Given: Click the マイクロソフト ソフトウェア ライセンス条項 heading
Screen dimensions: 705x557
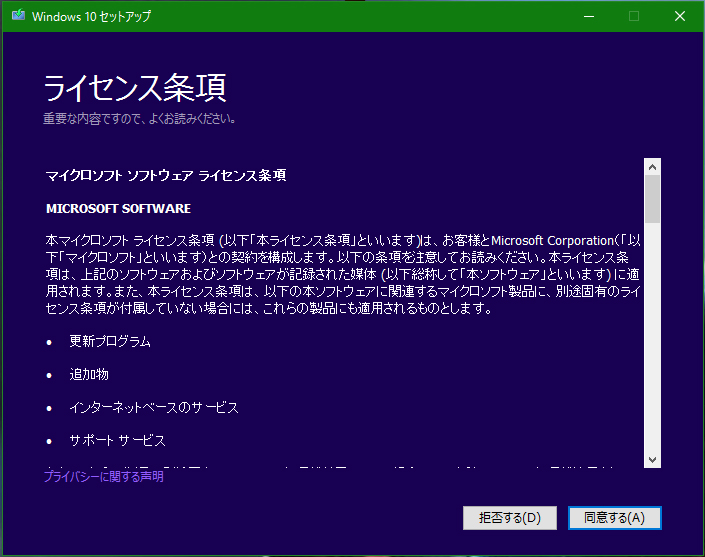Looking at the screenshot, I should [x=166, y=175].
